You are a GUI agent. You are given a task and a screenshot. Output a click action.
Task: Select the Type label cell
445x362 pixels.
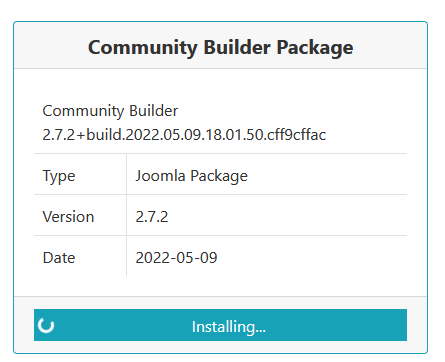pos(80,174)
